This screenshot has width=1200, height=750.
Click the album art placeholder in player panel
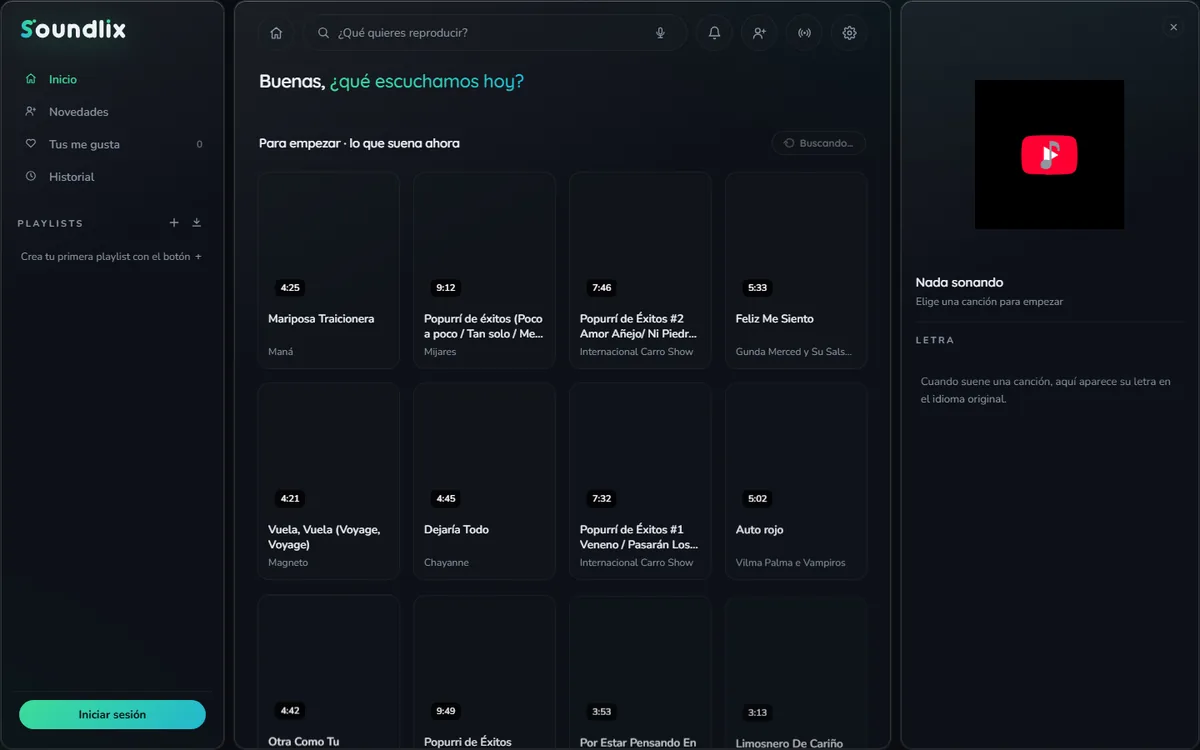[x=1049, y=155]
